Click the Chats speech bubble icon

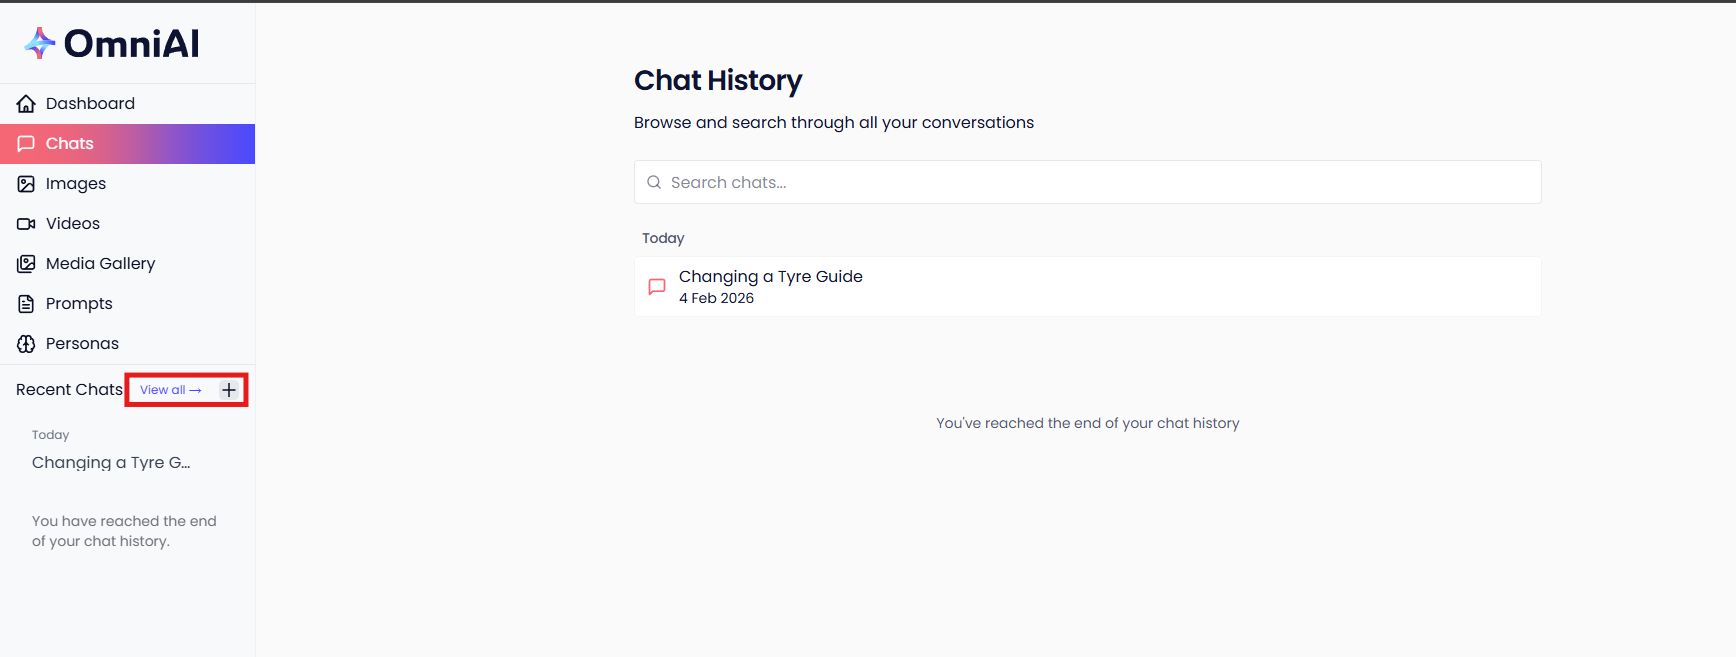pos(26,144)
